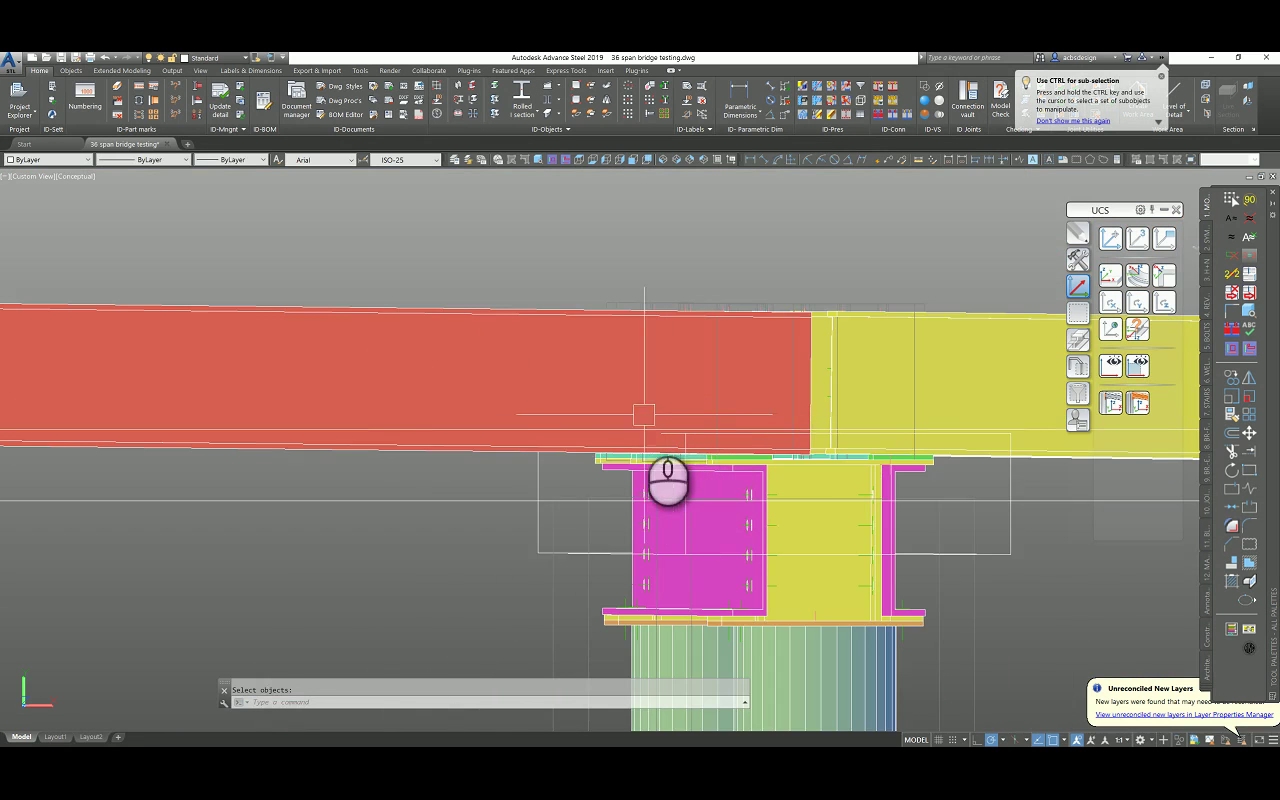Click 'Don't show me this again' link
Viewport: 1280px width, 800px height.
coord(1073,121)
